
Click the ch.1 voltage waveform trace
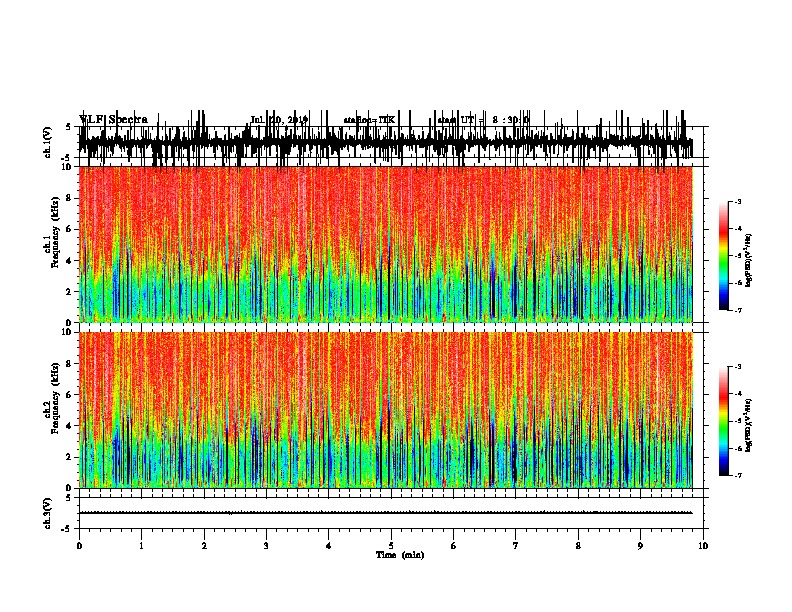pyautogui.click(x=386, y=142)
